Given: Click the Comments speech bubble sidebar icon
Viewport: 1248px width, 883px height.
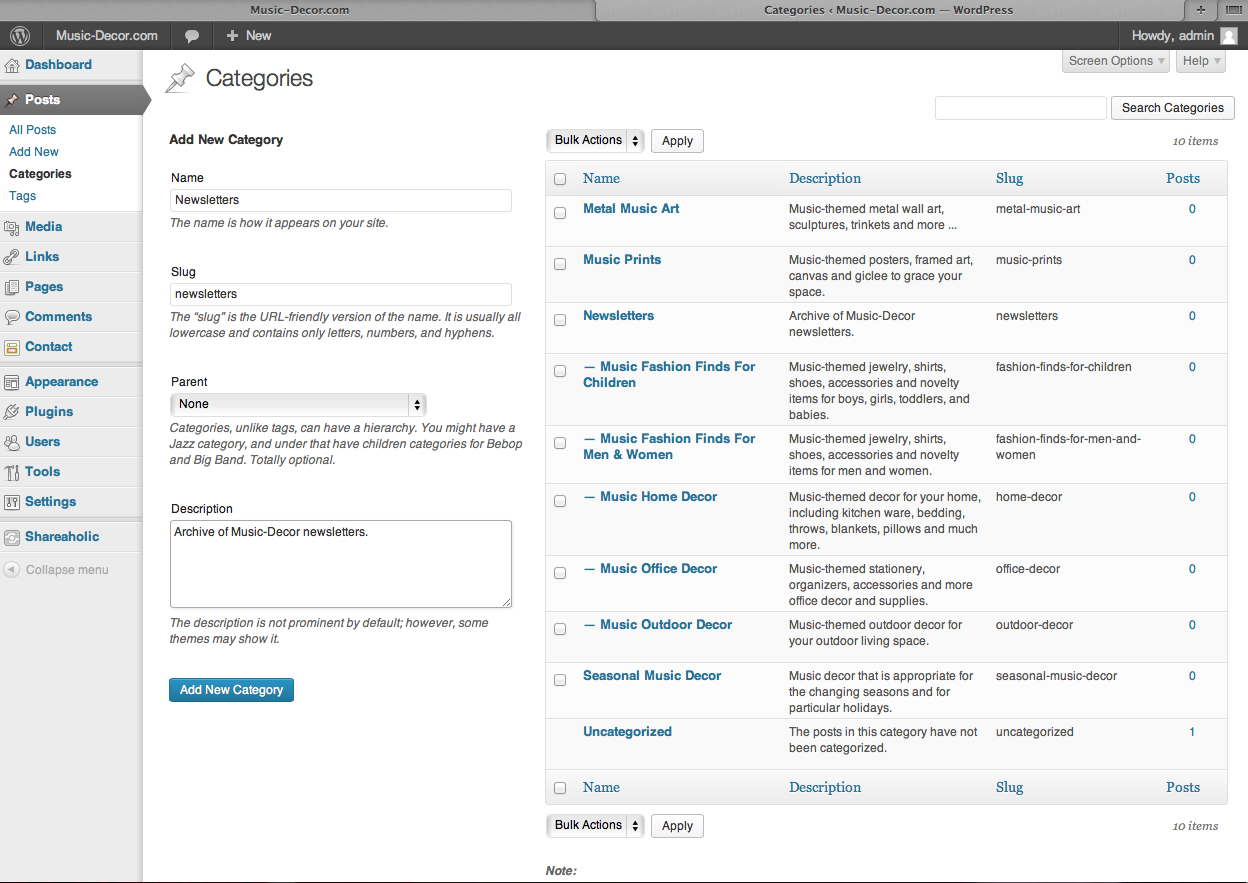Looking at the screenshot, I should point(12,317).
